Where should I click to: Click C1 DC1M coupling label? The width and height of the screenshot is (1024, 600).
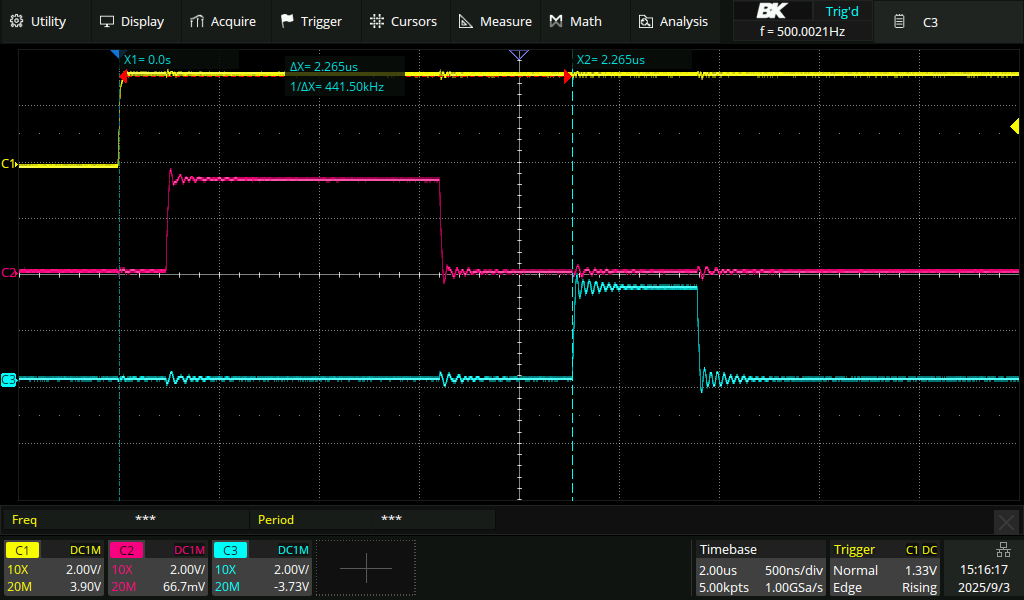[85, 550]
